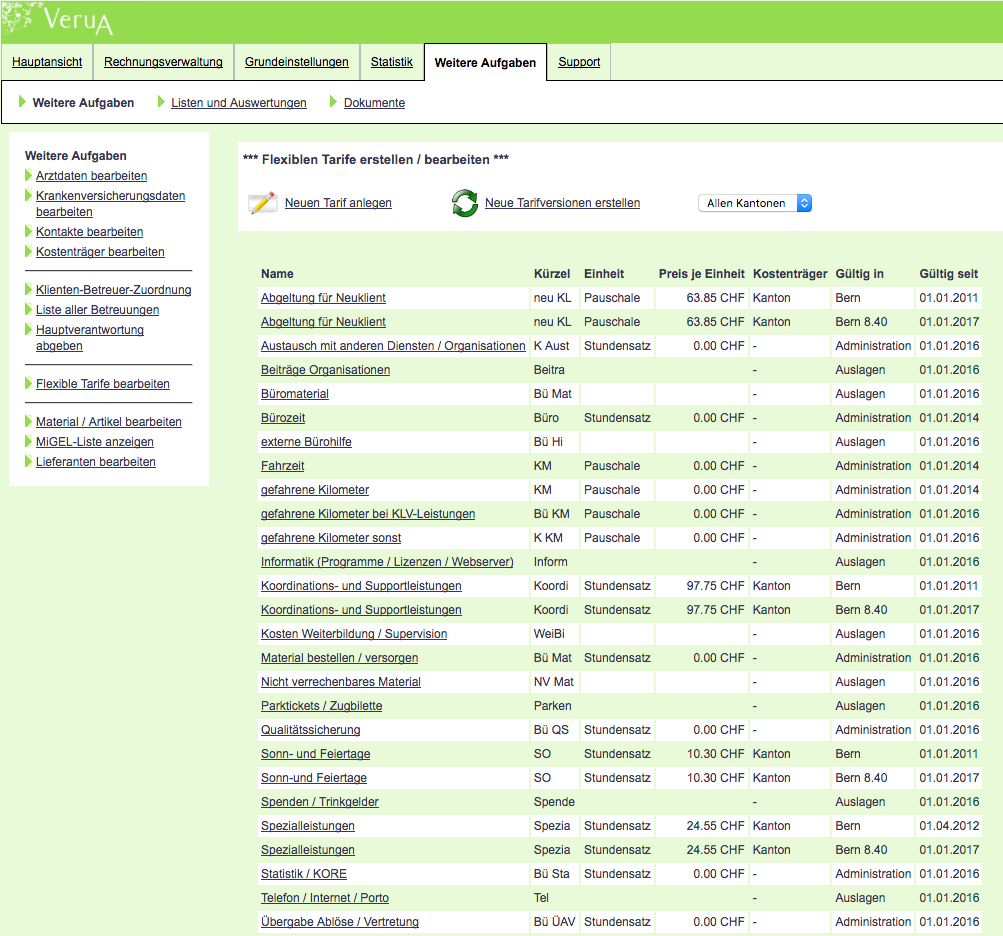Open the Fahrzeit tariff entry
Screen dimensions: 1003x936
pyautogui.click(x=282, y=466)
